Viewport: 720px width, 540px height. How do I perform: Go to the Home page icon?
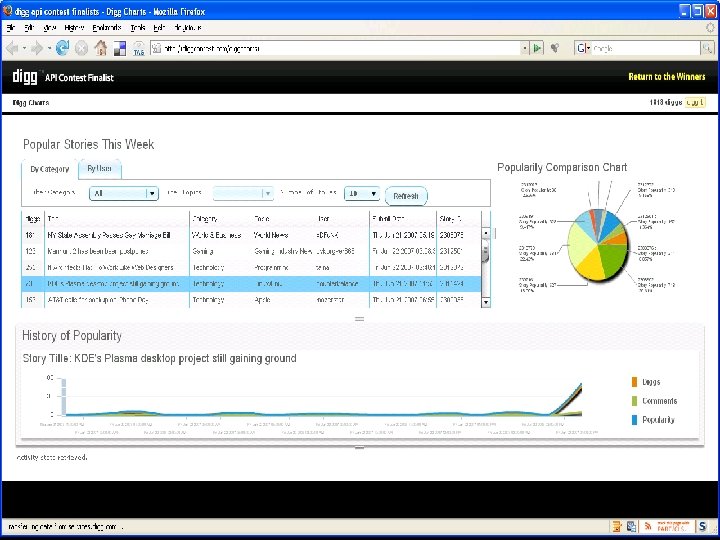point(101,48)
